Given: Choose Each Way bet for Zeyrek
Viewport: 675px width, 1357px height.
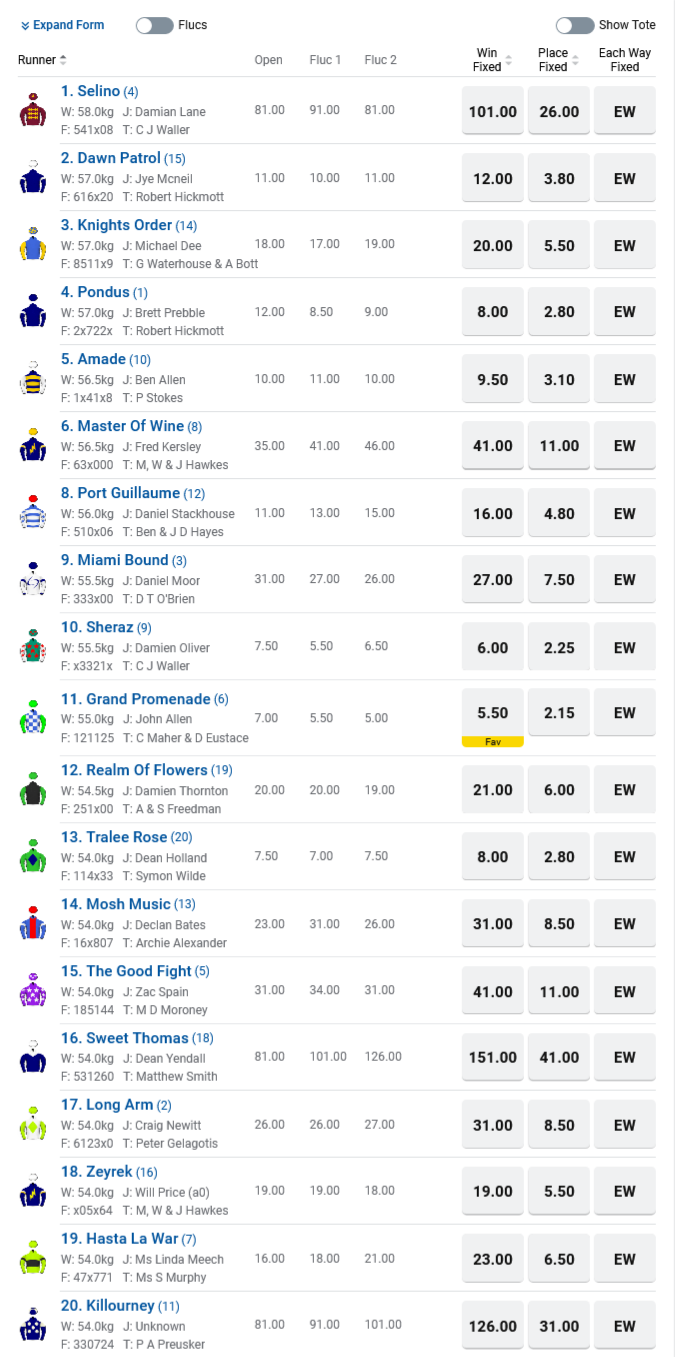Looking at the screenshot, I should [x=625, y=1191].
